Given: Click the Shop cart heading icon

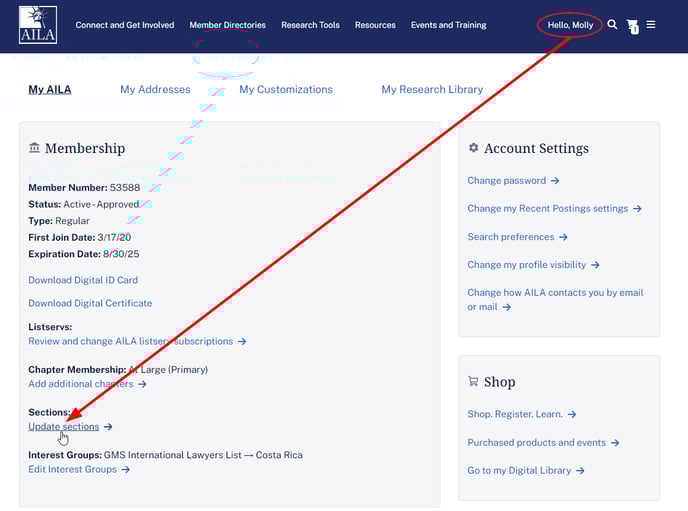Looking at the screenshot, I should click(x=473, y=381).
